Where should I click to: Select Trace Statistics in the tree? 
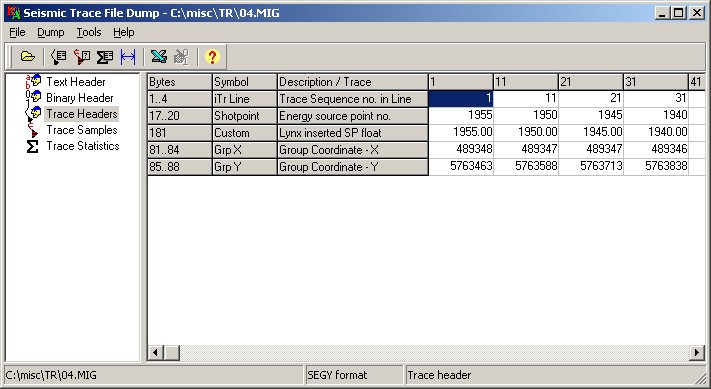[83, 146]
